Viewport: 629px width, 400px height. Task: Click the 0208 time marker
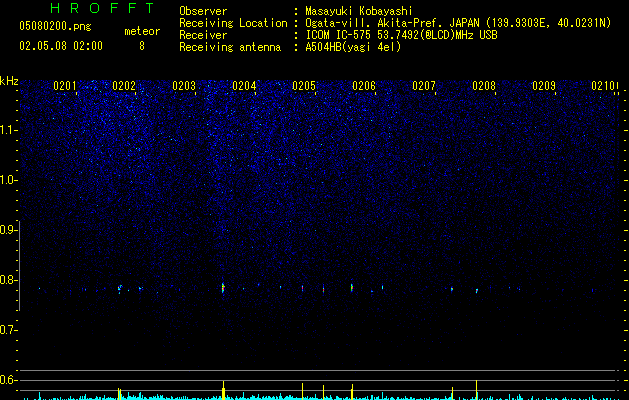(x=484, y=86)
